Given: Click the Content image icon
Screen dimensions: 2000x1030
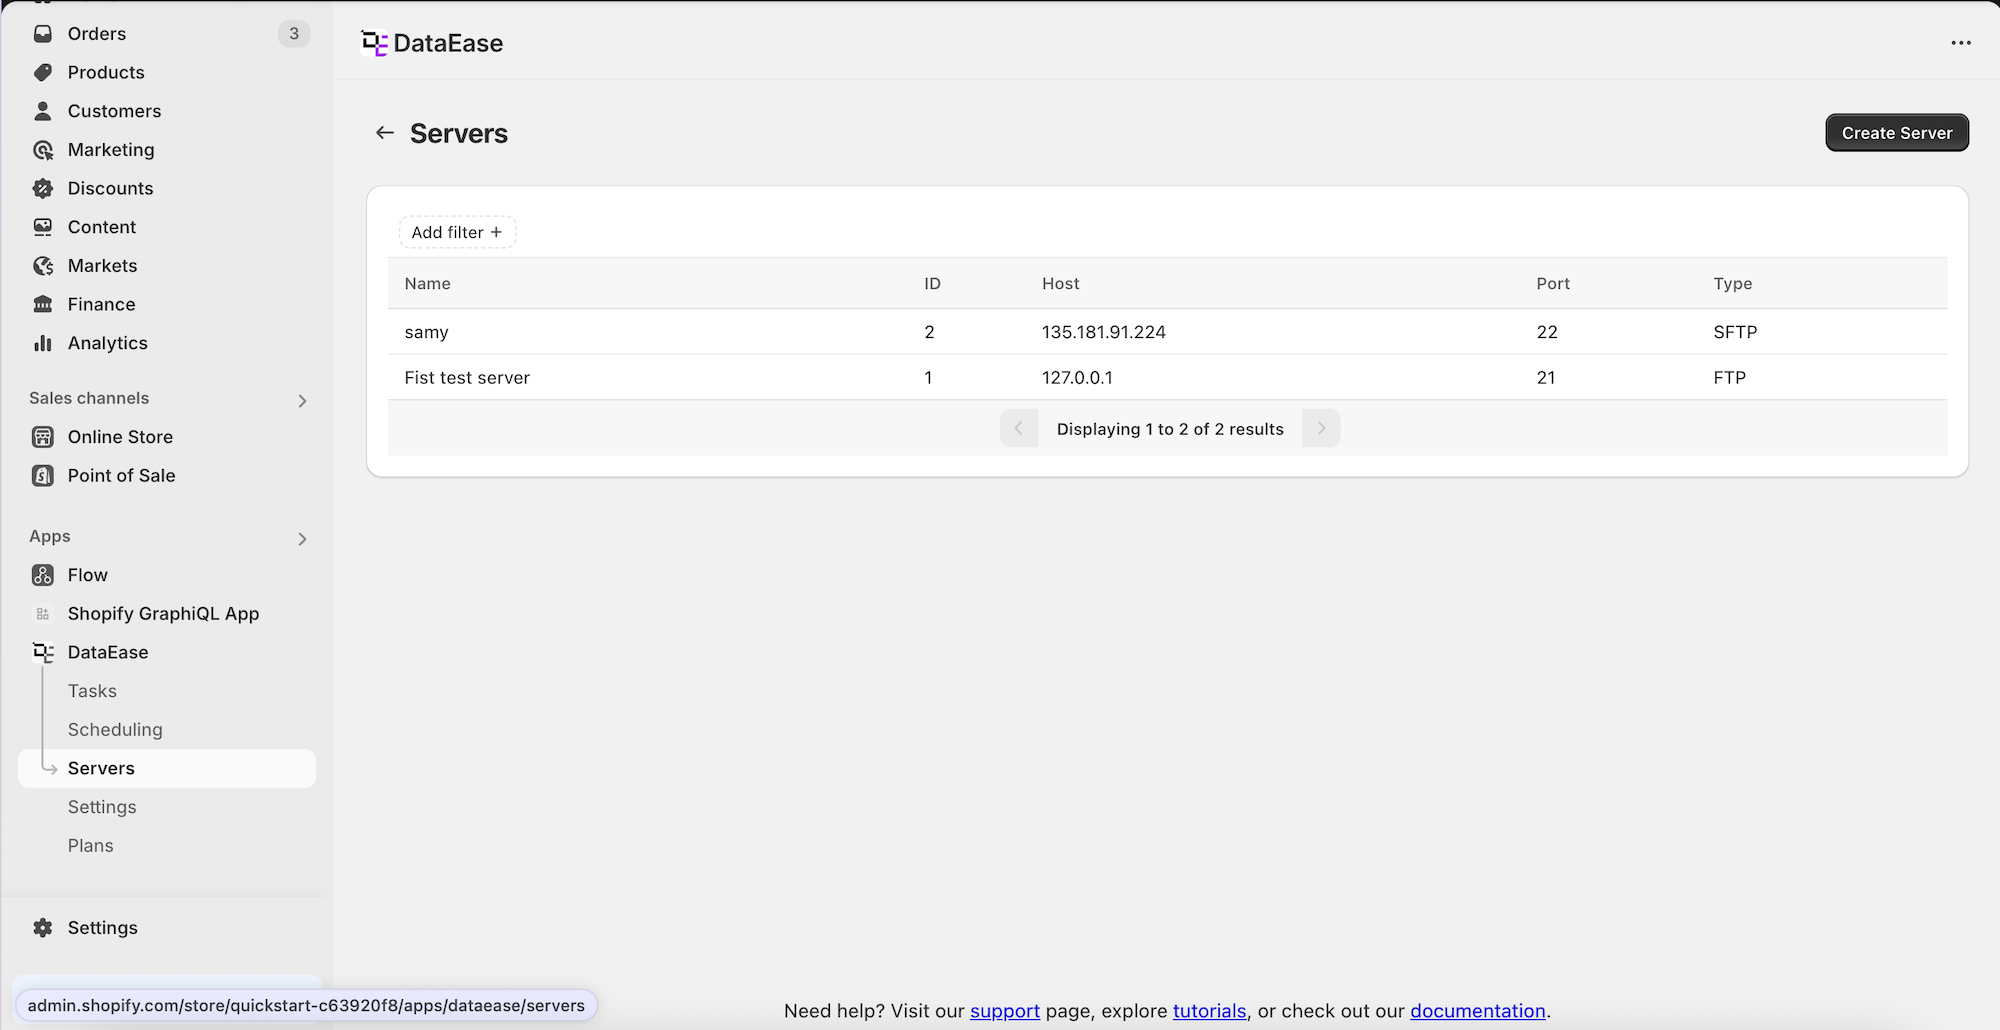Looking at the screenshot, I should (43, 227).
